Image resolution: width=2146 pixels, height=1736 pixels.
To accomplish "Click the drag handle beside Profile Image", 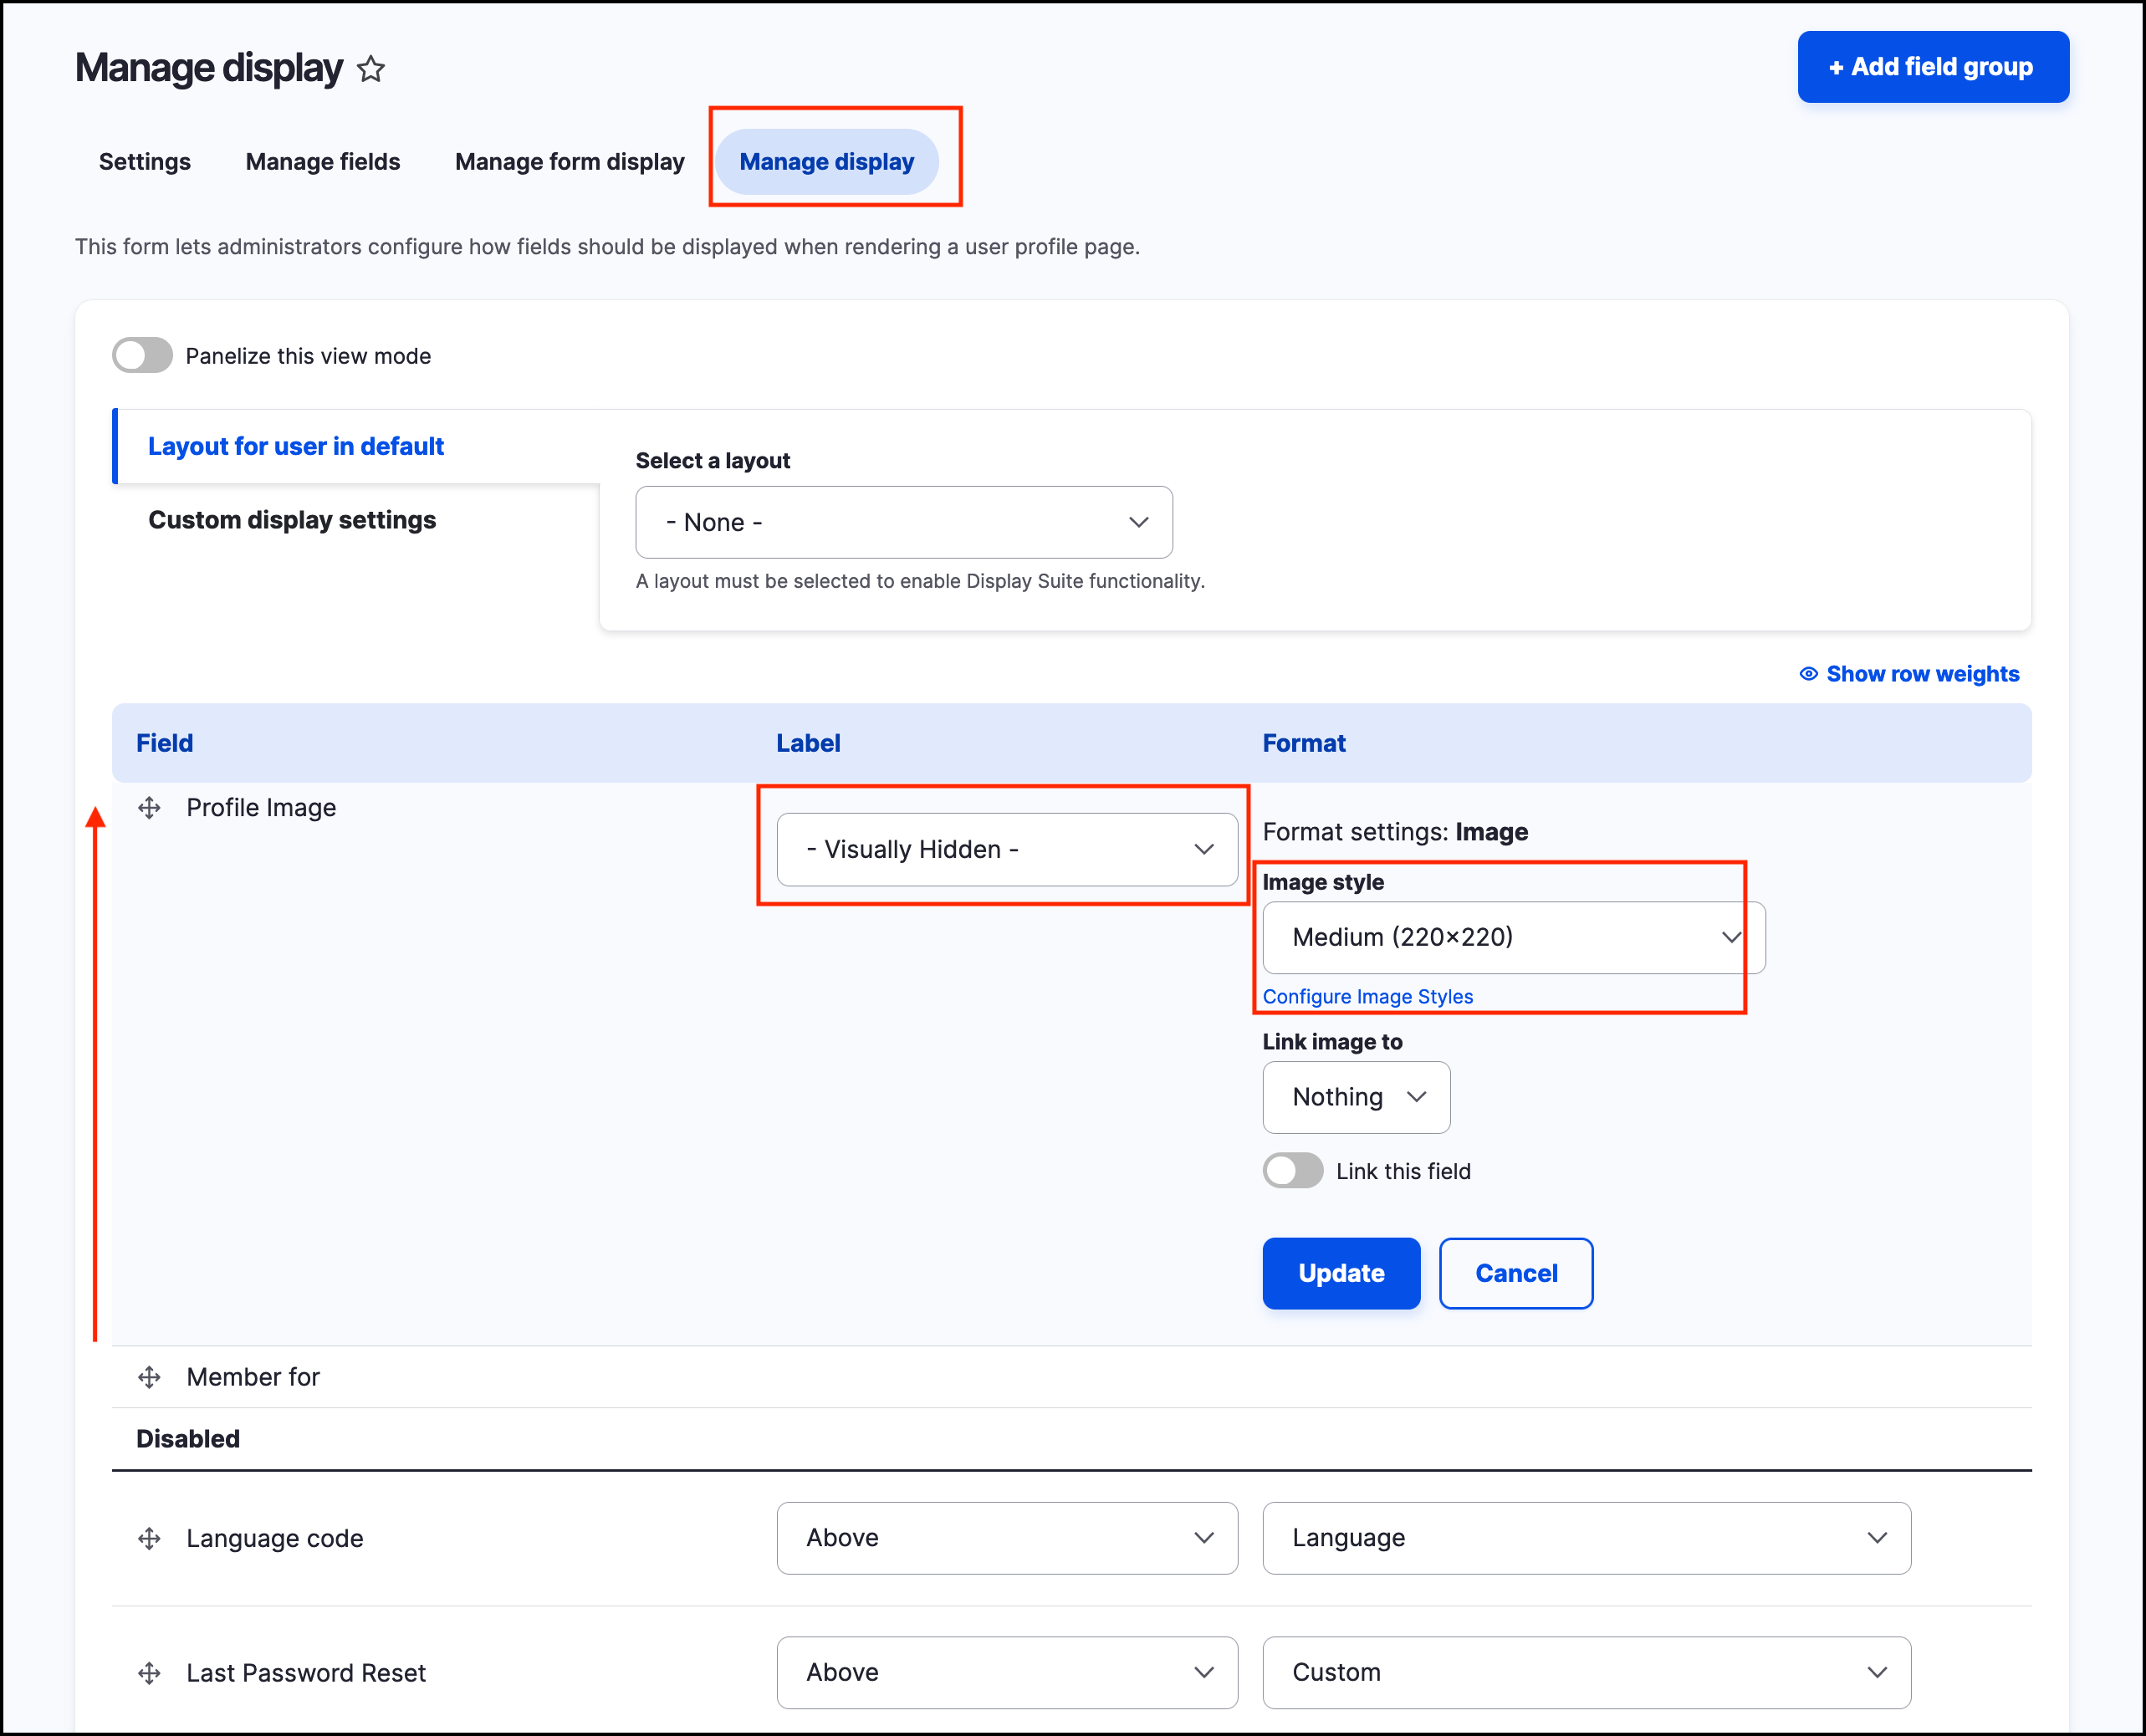I will tap(149, 808).
